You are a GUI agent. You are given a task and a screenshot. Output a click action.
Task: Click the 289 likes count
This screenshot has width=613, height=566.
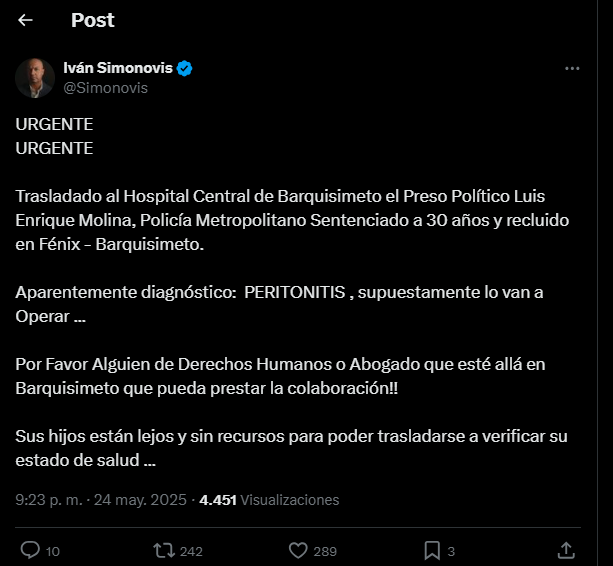[x=325, y=551]
